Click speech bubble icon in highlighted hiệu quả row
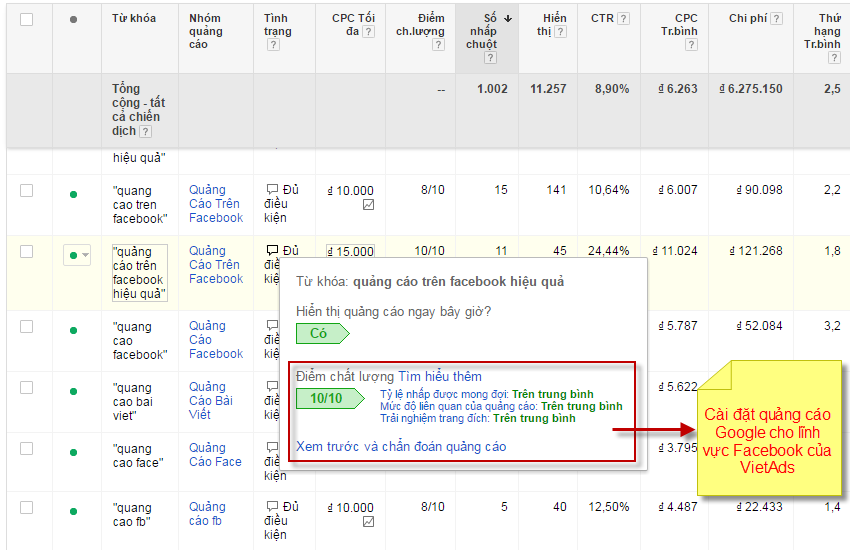 coord(272,250)
